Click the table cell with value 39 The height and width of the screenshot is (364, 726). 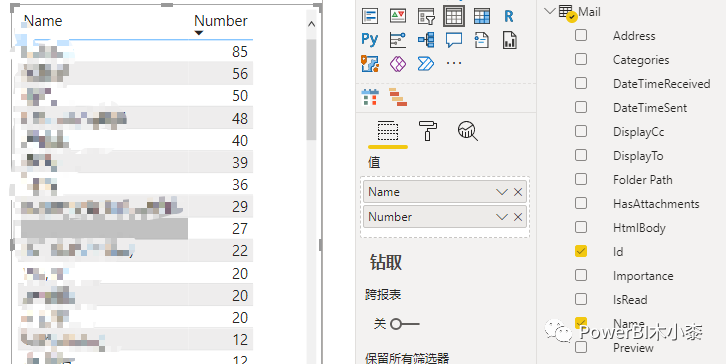coord(240,163)
